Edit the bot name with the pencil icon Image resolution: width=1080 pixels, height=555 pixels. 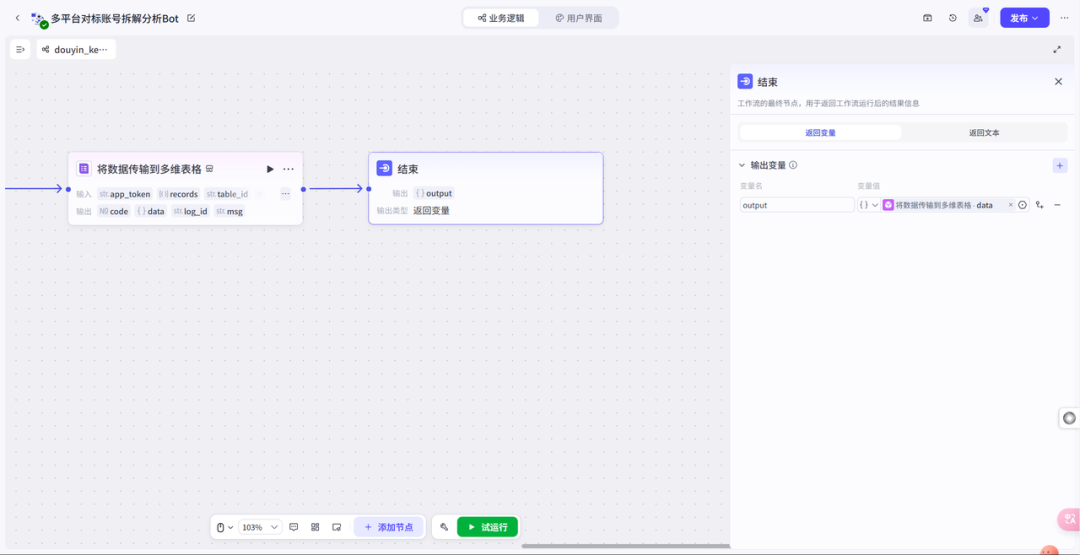[191, 18]
